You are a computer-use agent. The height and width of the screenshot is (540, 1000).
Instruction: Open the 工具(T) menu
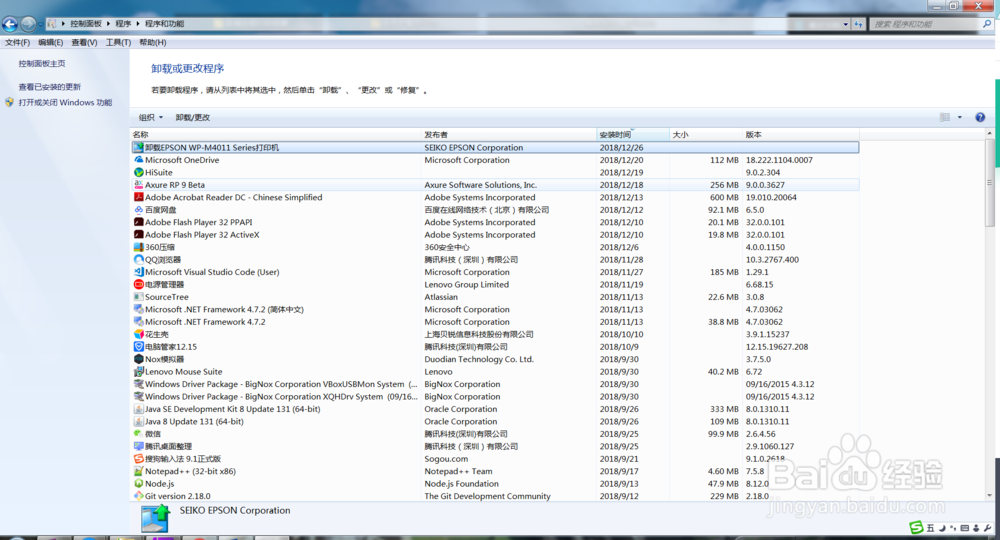[x=118, y=43]
